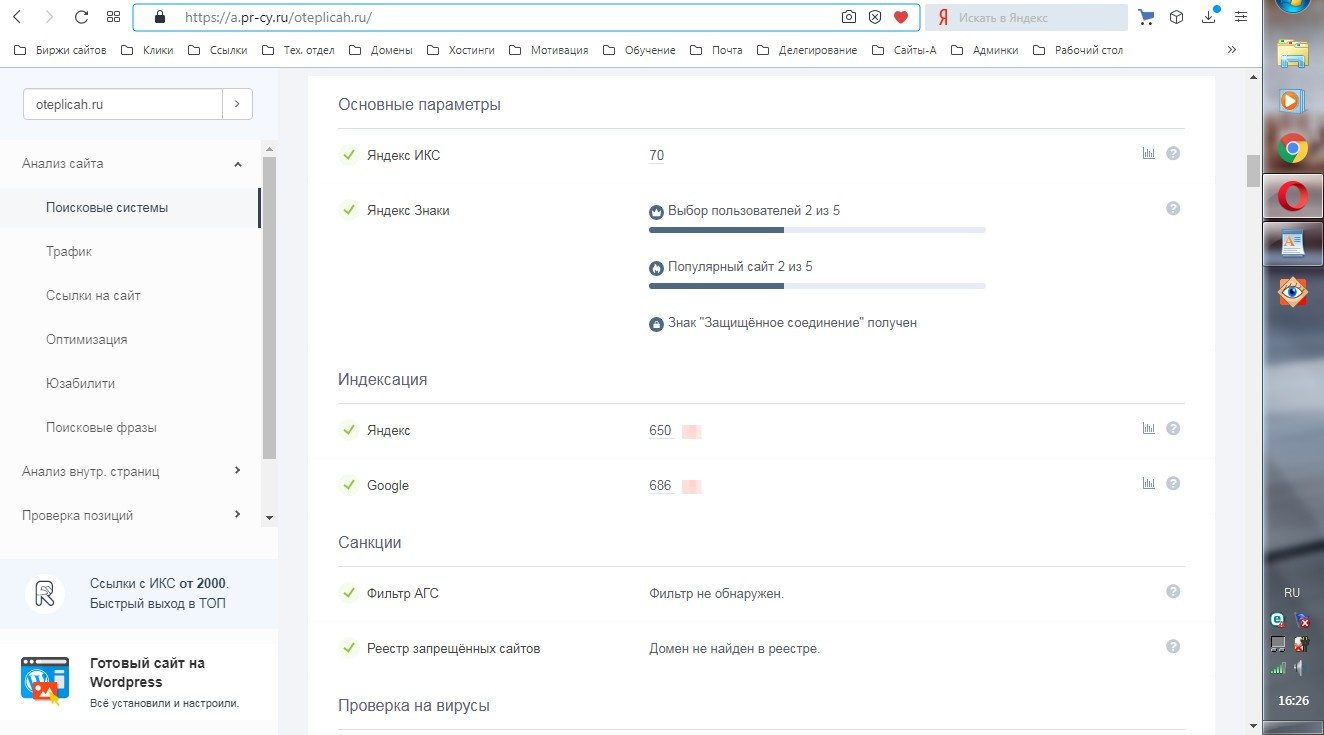Open the Биржи сайтов bookmarks folder
The image size is (1324, 735).
coord(59,50)
